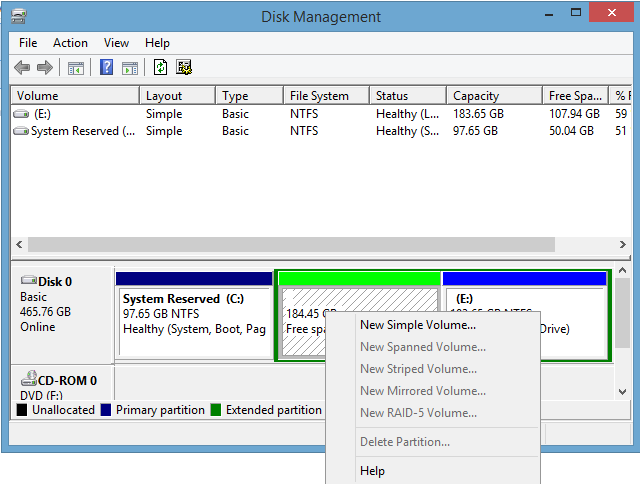Image resolution: width=640 pixels, height=484 pixels.
Task: Open the View menu
Action: pyautogui.click(x=116, y=43)
